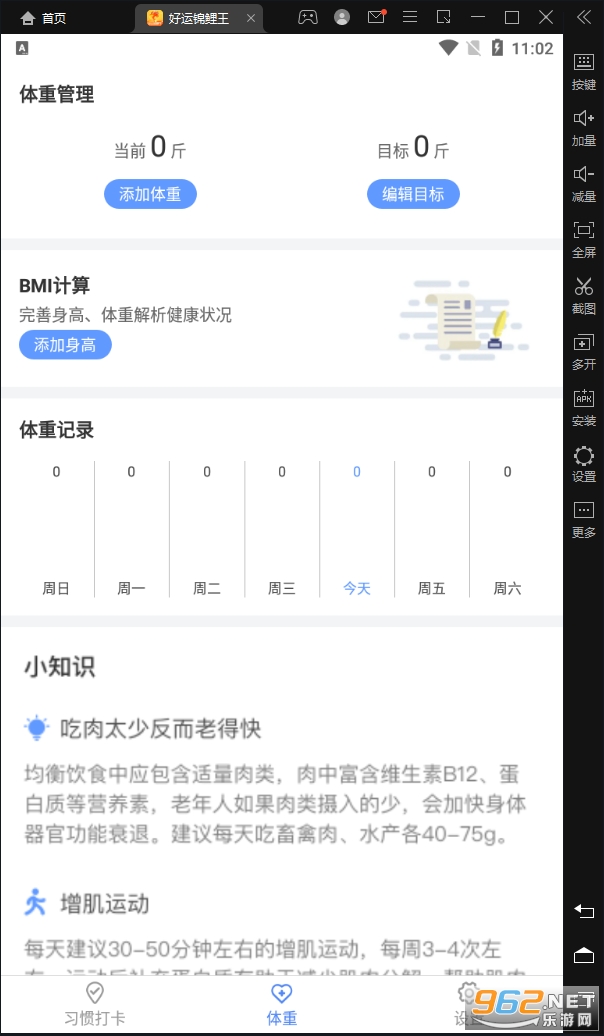Open the 按键 keyboard mapping tool
Screen dimensions: 604x1036
click(x=584, y=72)
